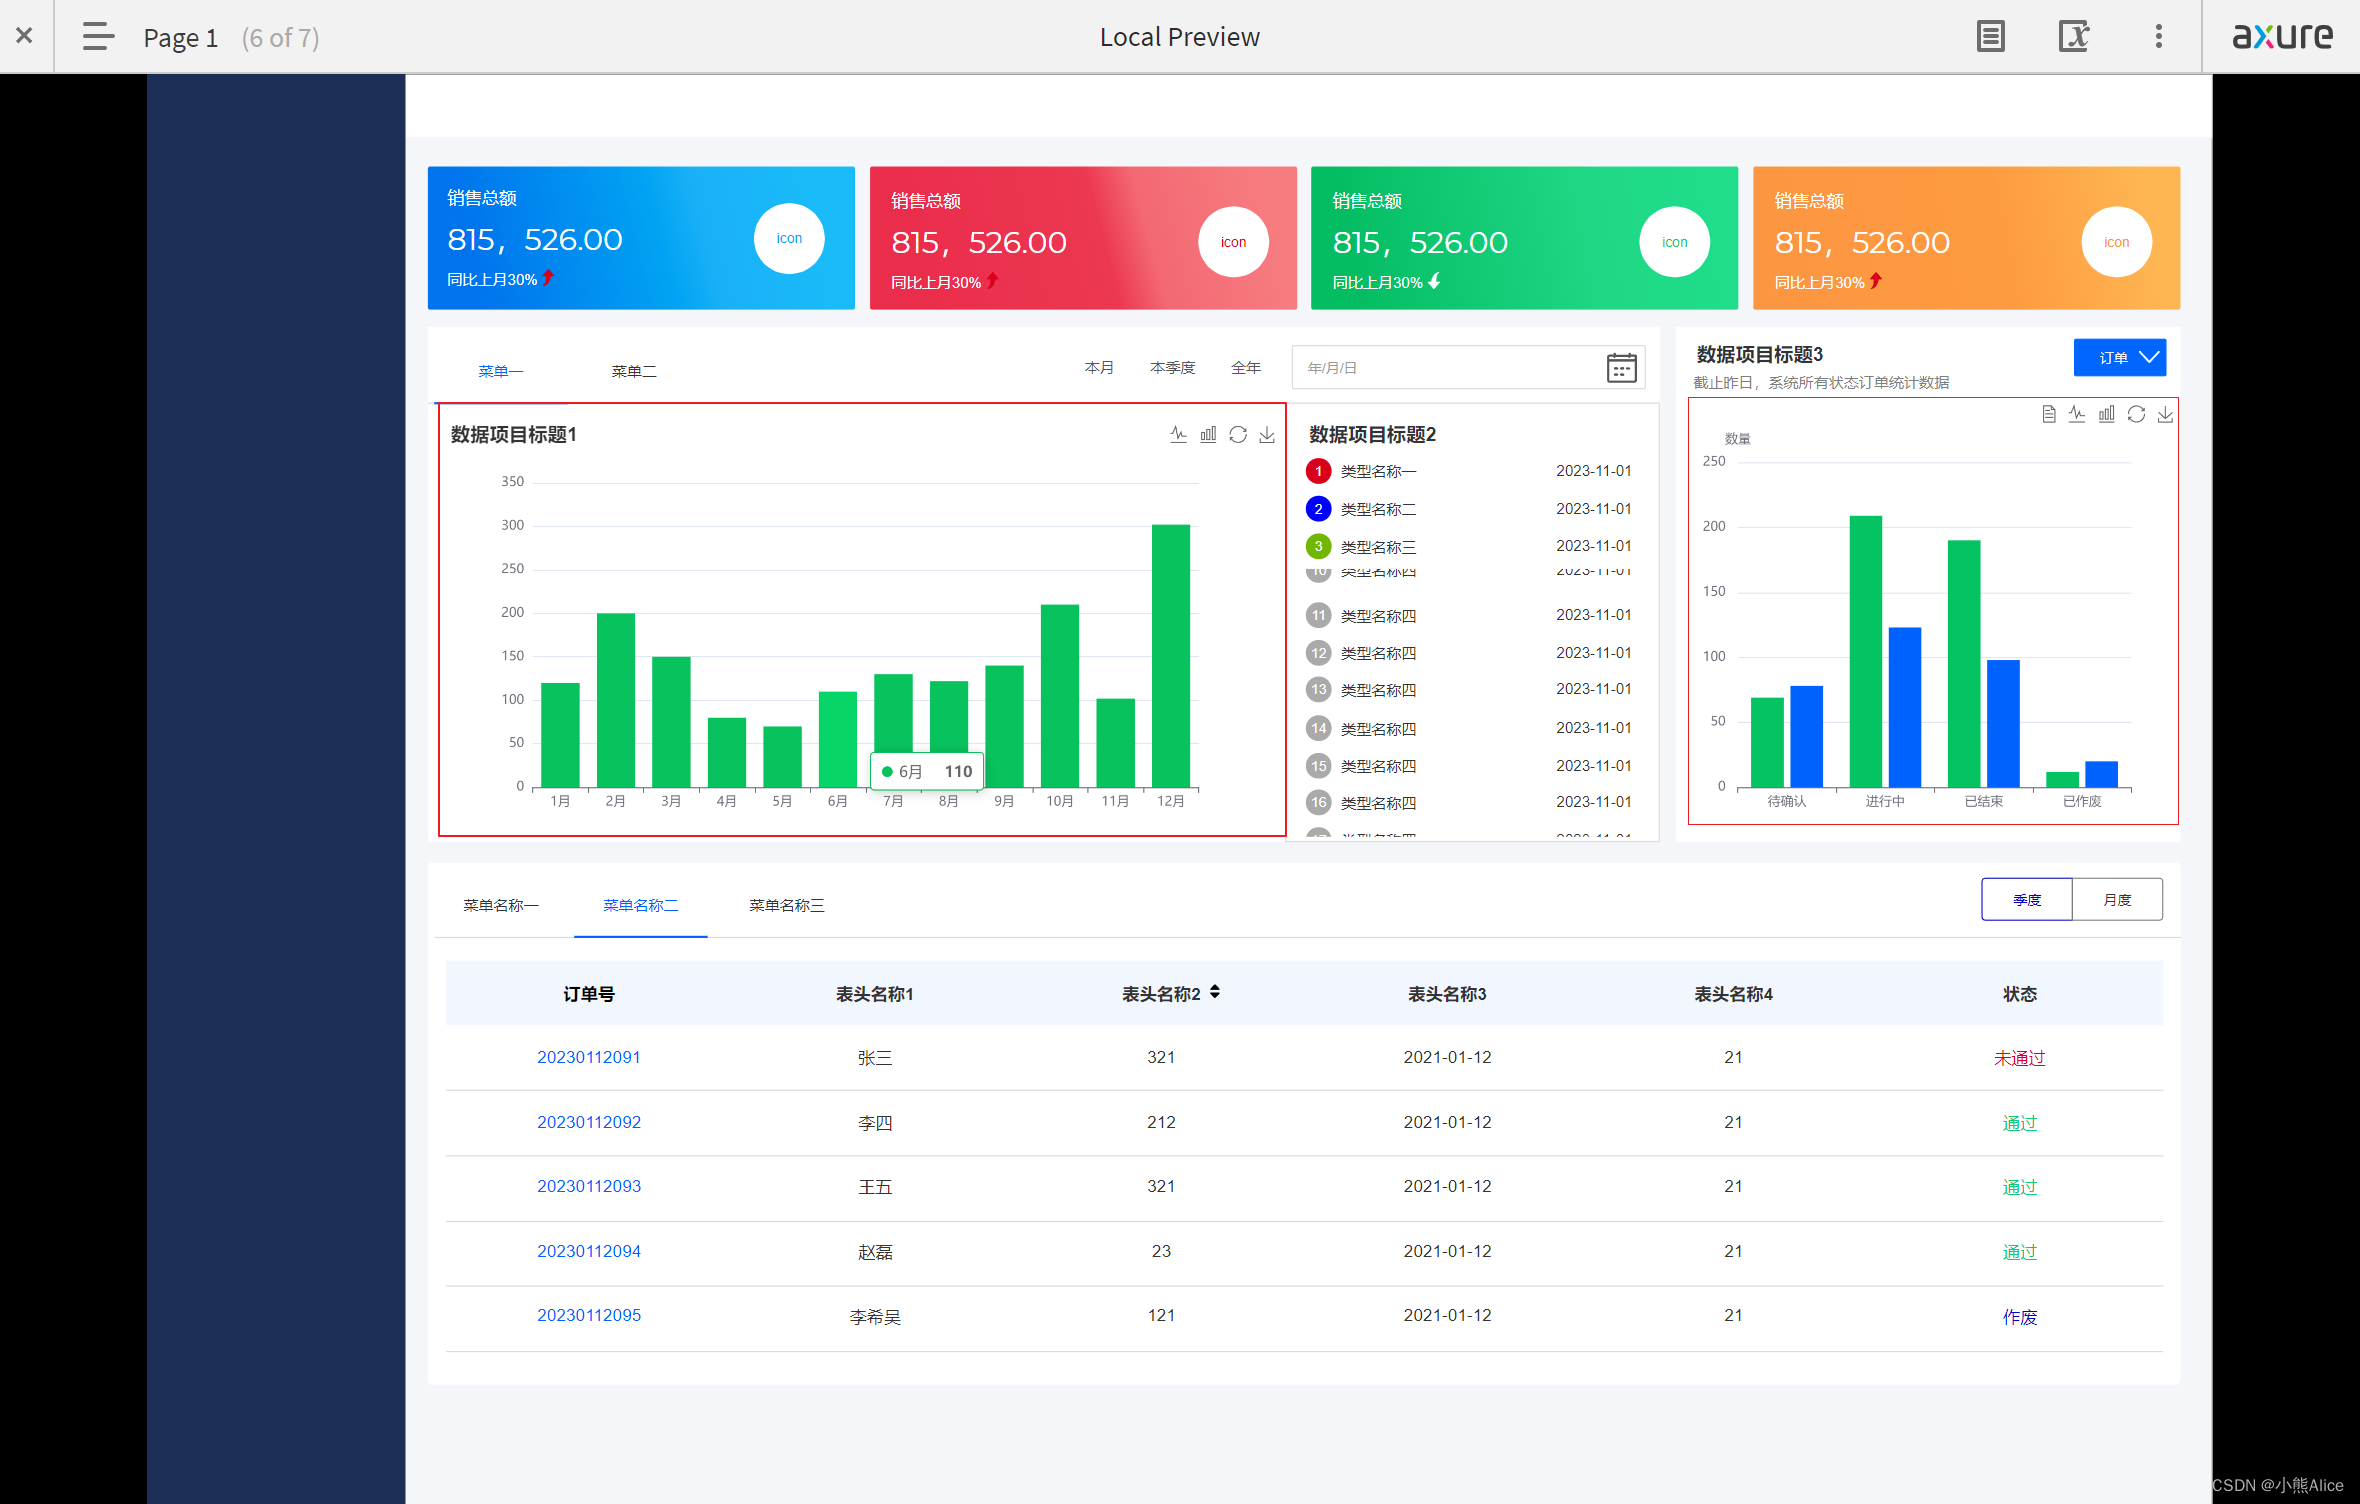Viewport: 2360px width, 1504px height.
Task: Open order link 20230112093
Action: point(588,1187)
